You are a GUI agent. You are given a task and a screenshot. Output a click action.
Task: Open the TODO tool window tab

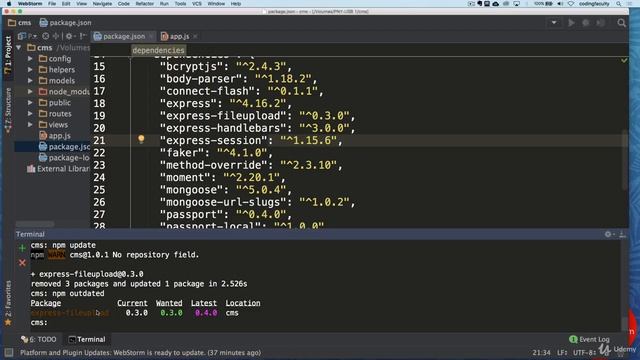[x=39, y=339]
